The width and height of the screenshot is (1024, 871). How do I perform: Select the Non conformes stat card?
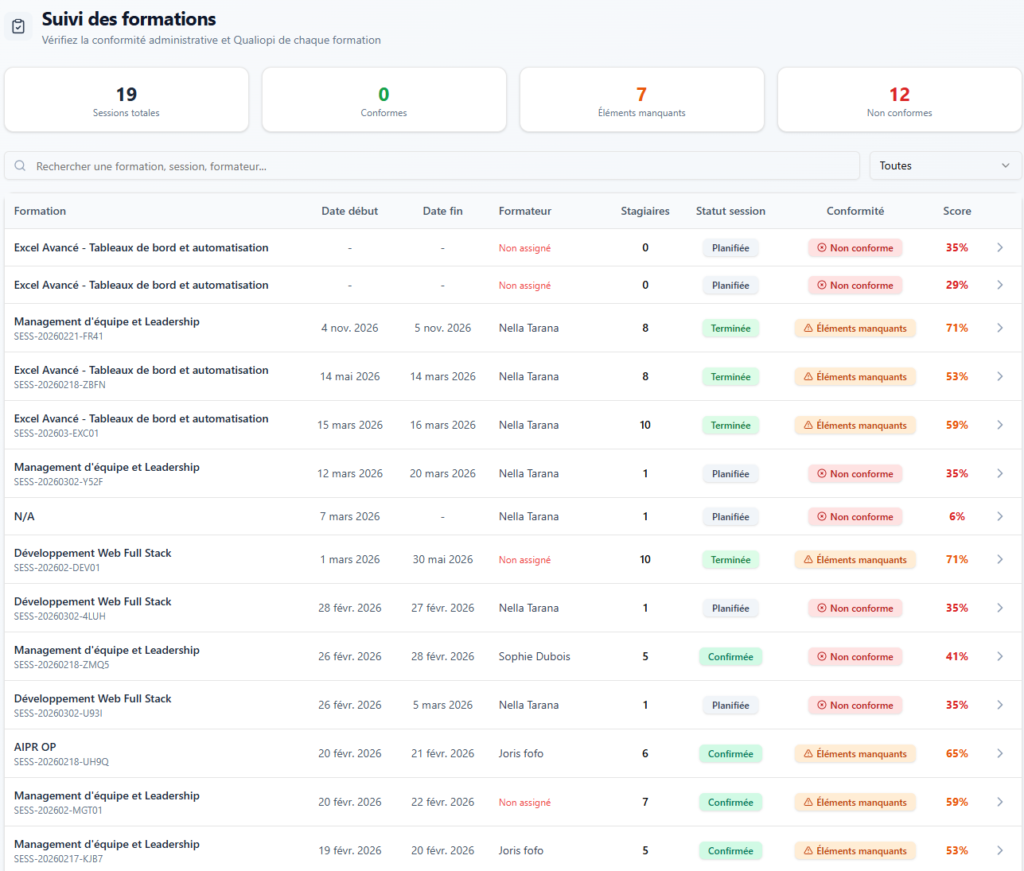(x=899, y=100)
